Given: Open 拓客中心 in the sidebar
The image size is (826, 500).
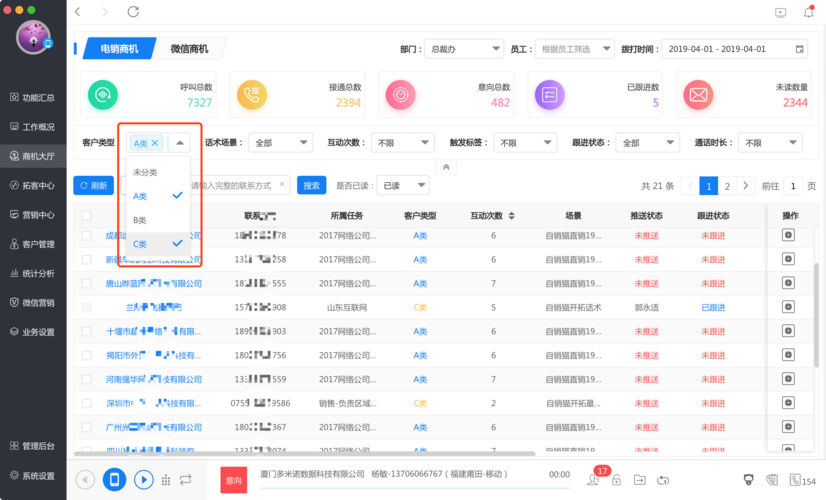Looking at the screenshot, I should 33,185.
